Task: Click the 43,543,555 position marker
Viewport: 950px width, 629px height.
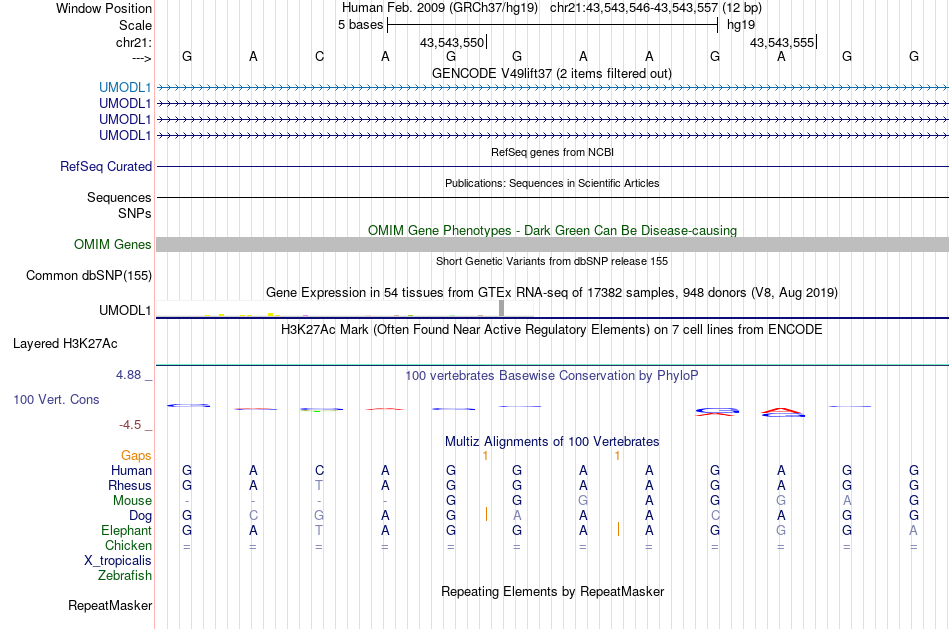Action: (782, 42)
